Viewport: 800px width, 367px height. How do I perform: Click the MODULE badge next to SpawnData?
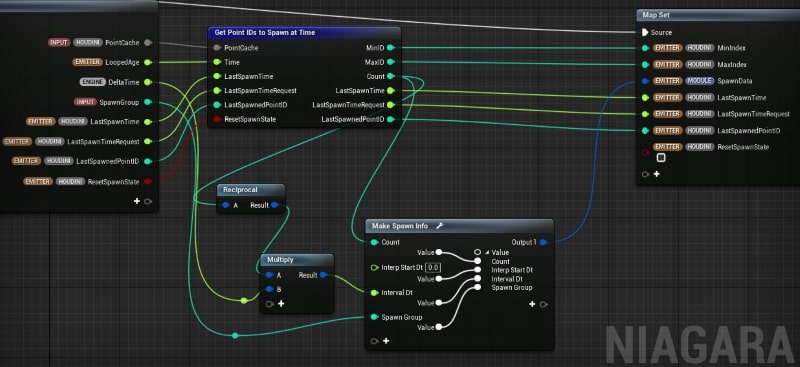pos(699,81)
